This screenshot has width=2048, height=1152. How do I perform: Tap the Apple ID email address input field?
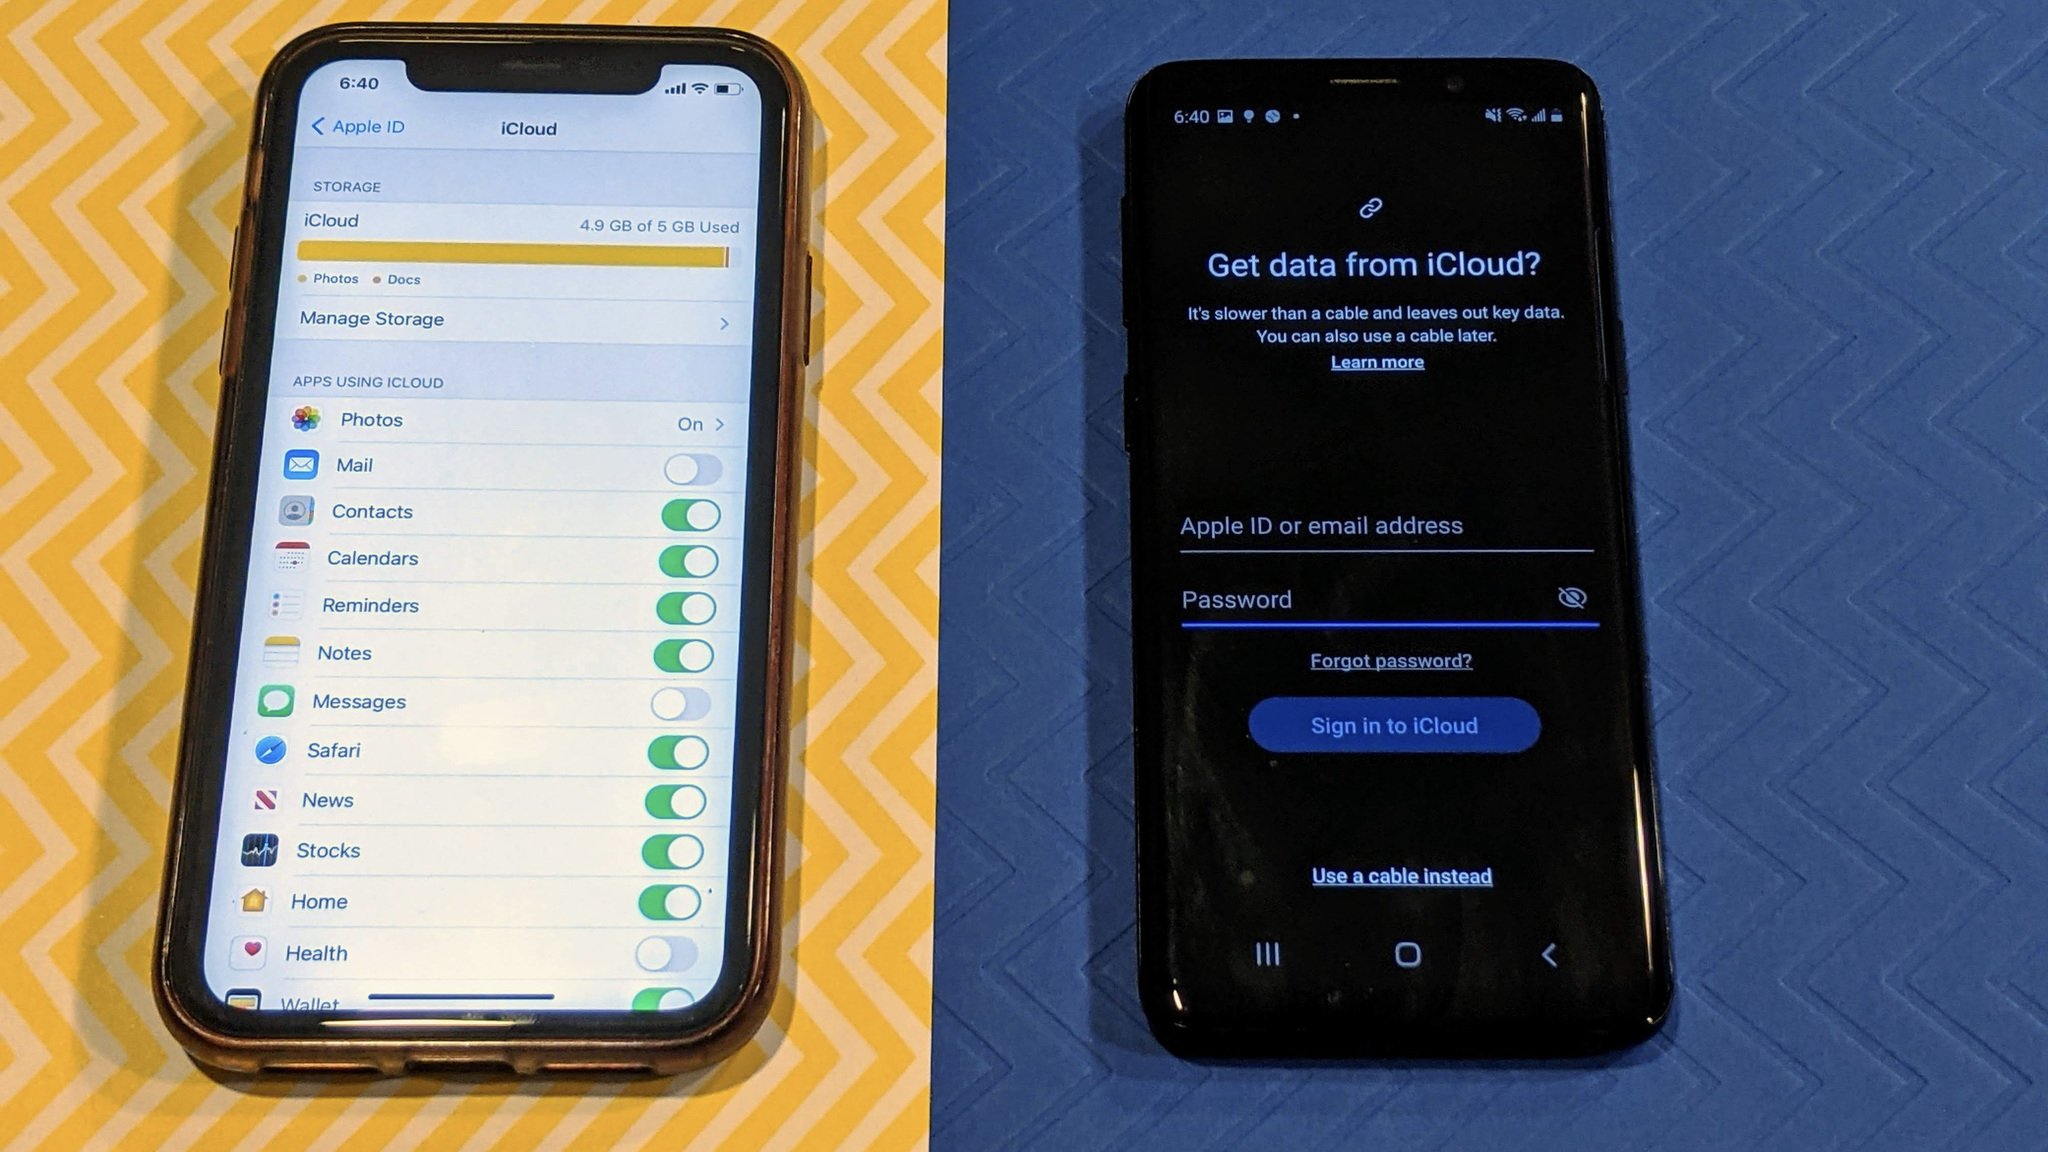(x=1384, y=525)
